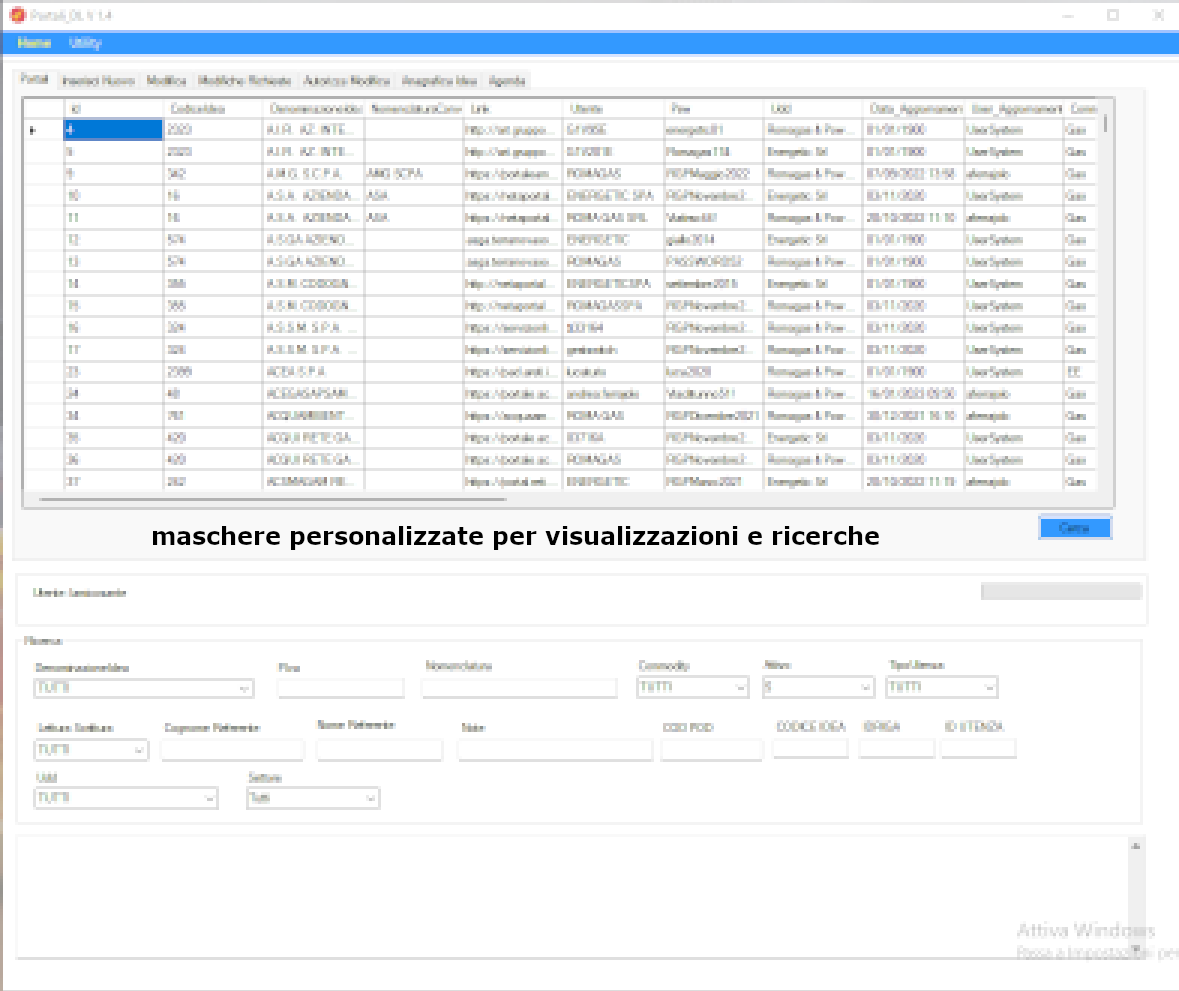1179x991 pixels.
Task: Click into the Note filter field
Action: 555,749
